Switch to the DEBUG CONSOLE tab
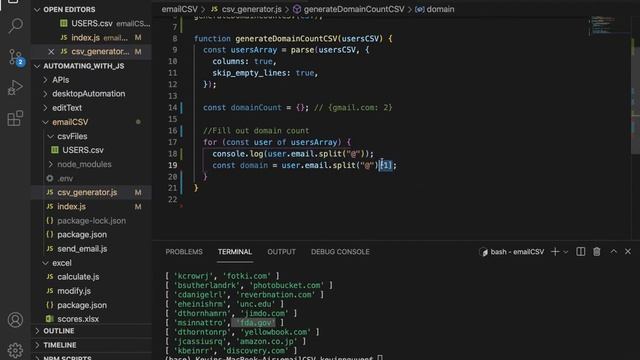This screenshot has width=640, height=360. click(340, 252)
